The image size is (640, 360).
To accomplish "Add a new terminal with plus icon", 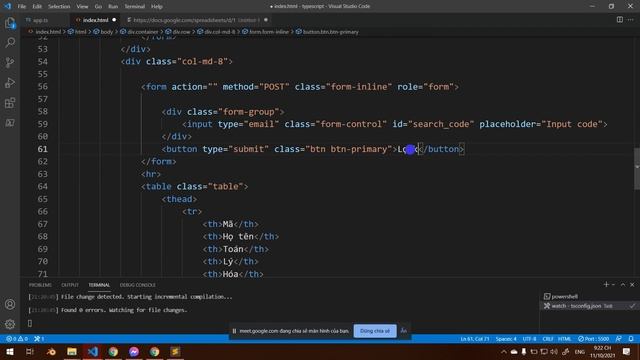I will click(606, 284).
